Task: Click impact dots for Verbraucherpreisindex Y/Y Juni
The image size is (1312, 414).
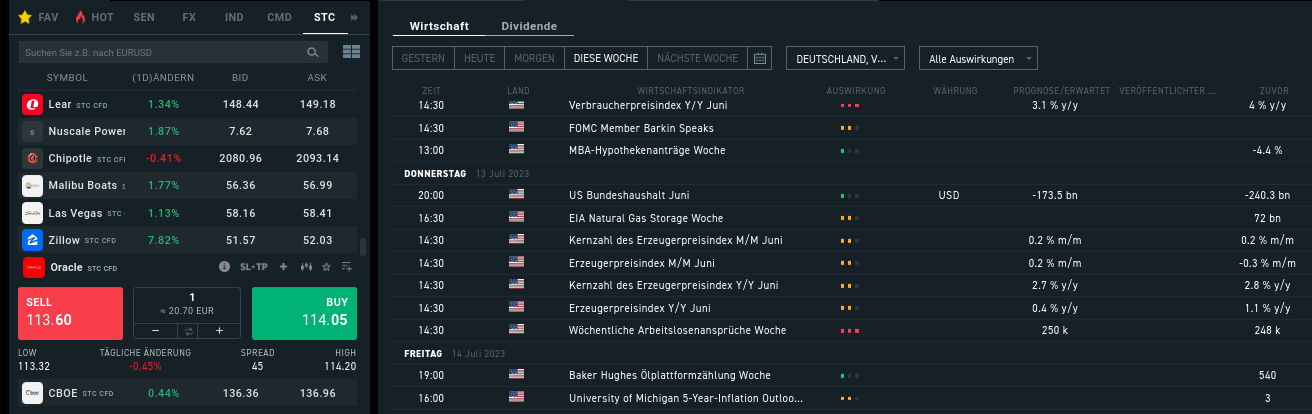Action: [850, 105]
